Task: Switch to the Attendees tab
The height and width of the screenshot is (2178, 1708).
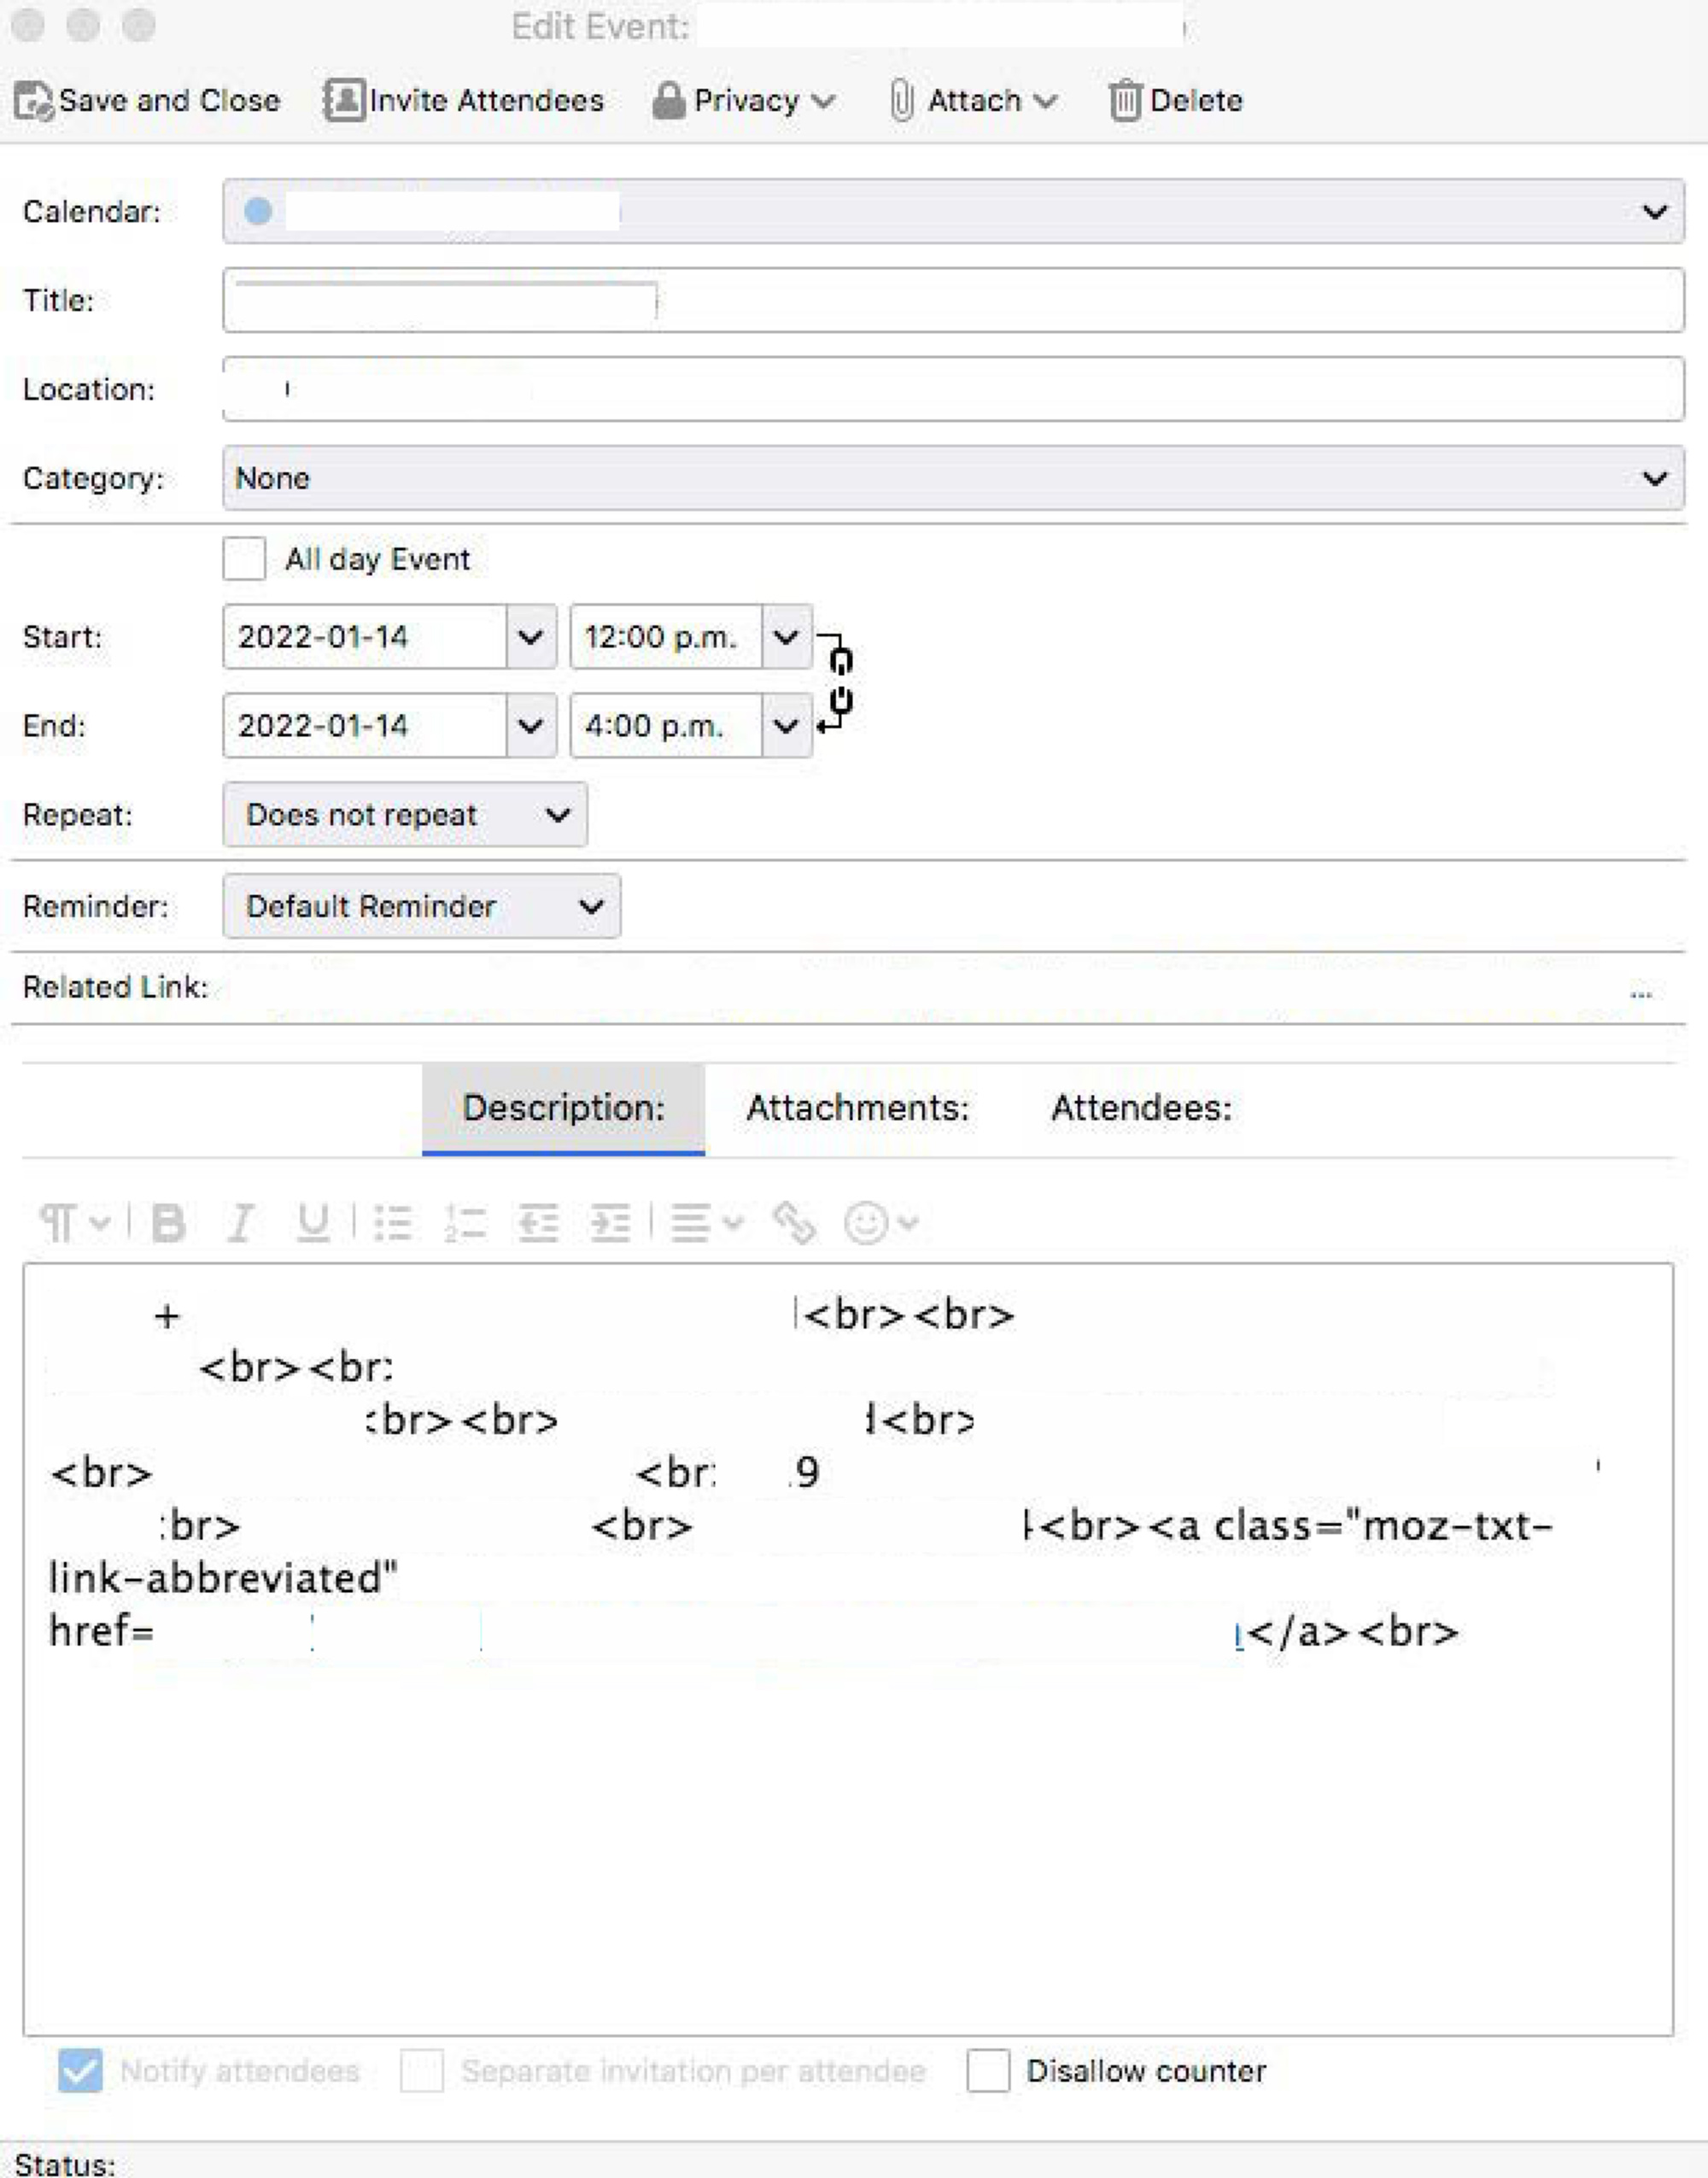Action: [x=1141, y=1107]
